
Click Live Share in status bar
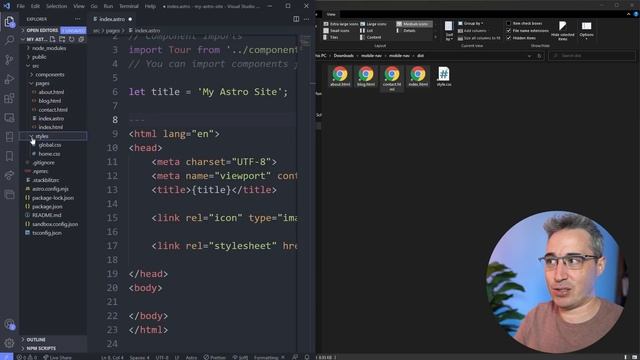coord(58,357)
